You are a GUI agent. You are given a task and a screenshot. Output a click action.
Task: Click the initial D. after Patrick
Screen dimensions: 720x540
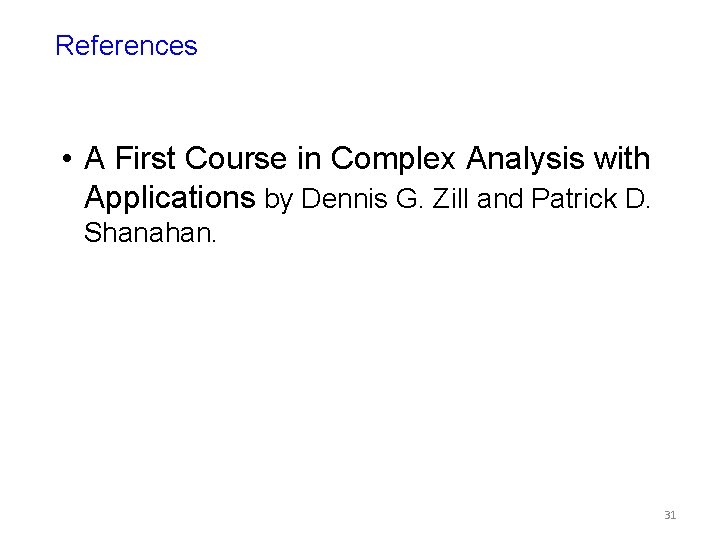(638, 199)
